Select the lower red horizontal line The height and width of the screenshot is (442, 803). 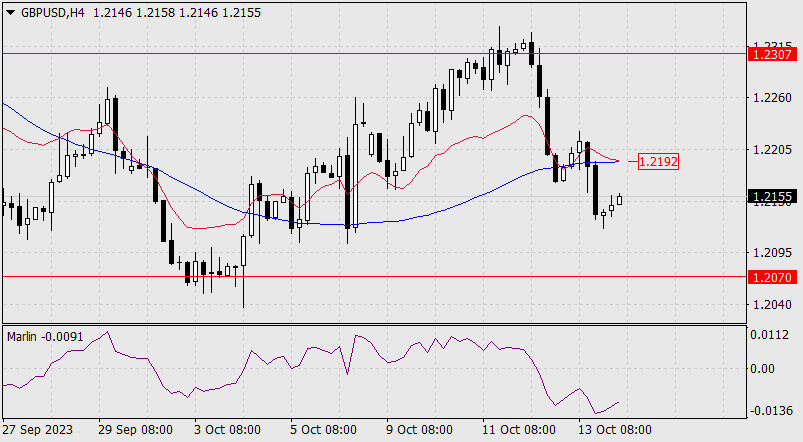[374, 277]
